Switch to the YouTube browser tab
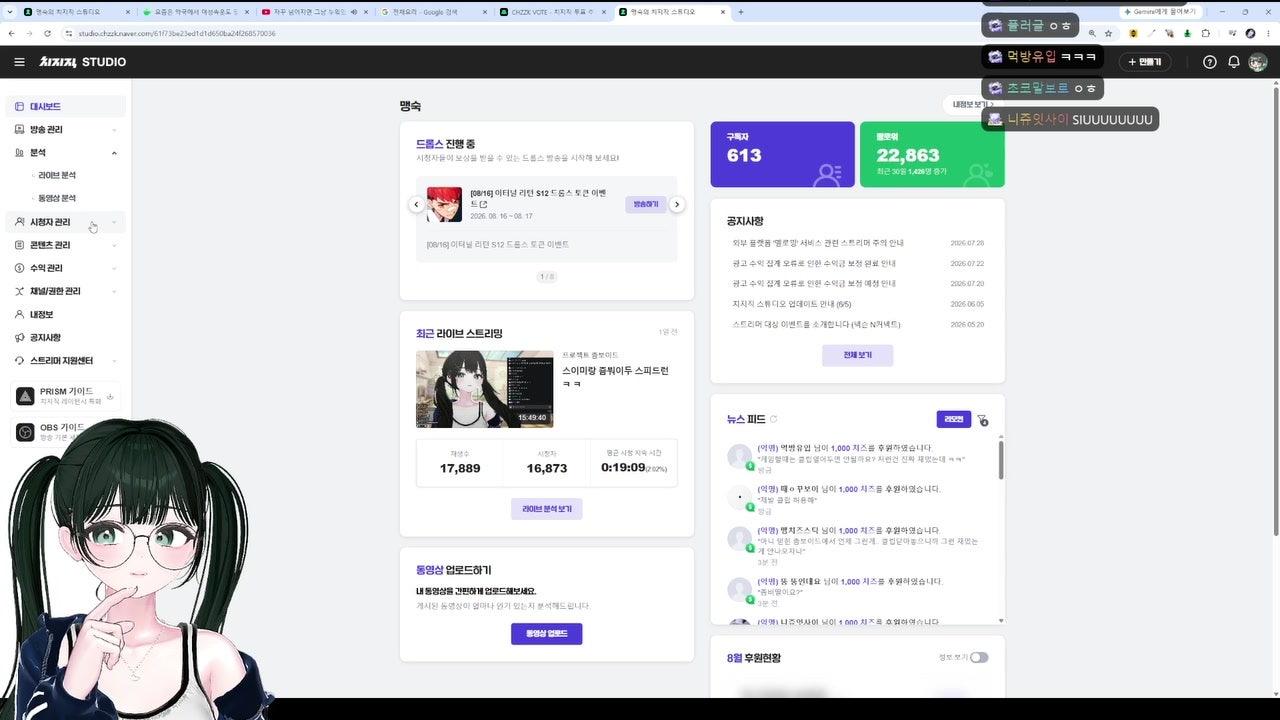The image size is (1280, 720). 314,12
